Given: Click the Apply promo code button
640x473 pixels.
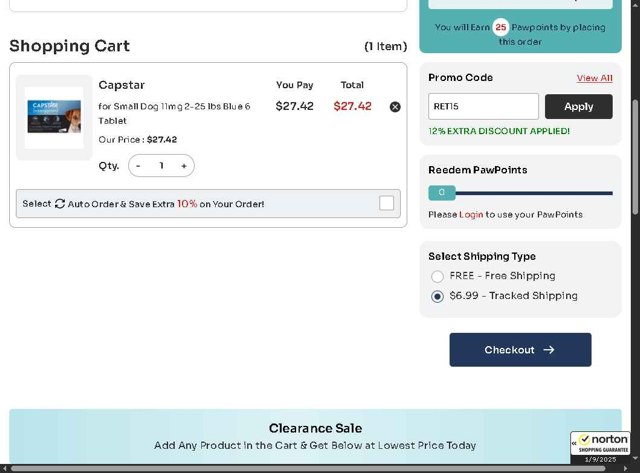Looking at the screenshot, I should (578, 107).
